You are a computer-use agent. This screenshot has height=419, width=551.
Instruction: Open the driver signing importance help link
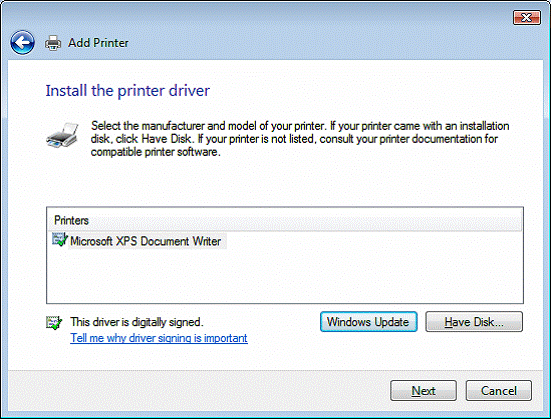(x=159, y=338)
